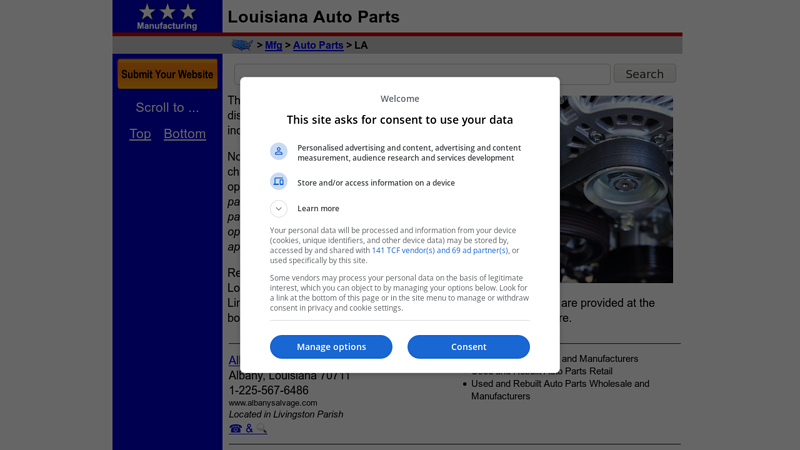Click the phone number 1-225-567-6486

pyautogui.click(x=268, y=390)
